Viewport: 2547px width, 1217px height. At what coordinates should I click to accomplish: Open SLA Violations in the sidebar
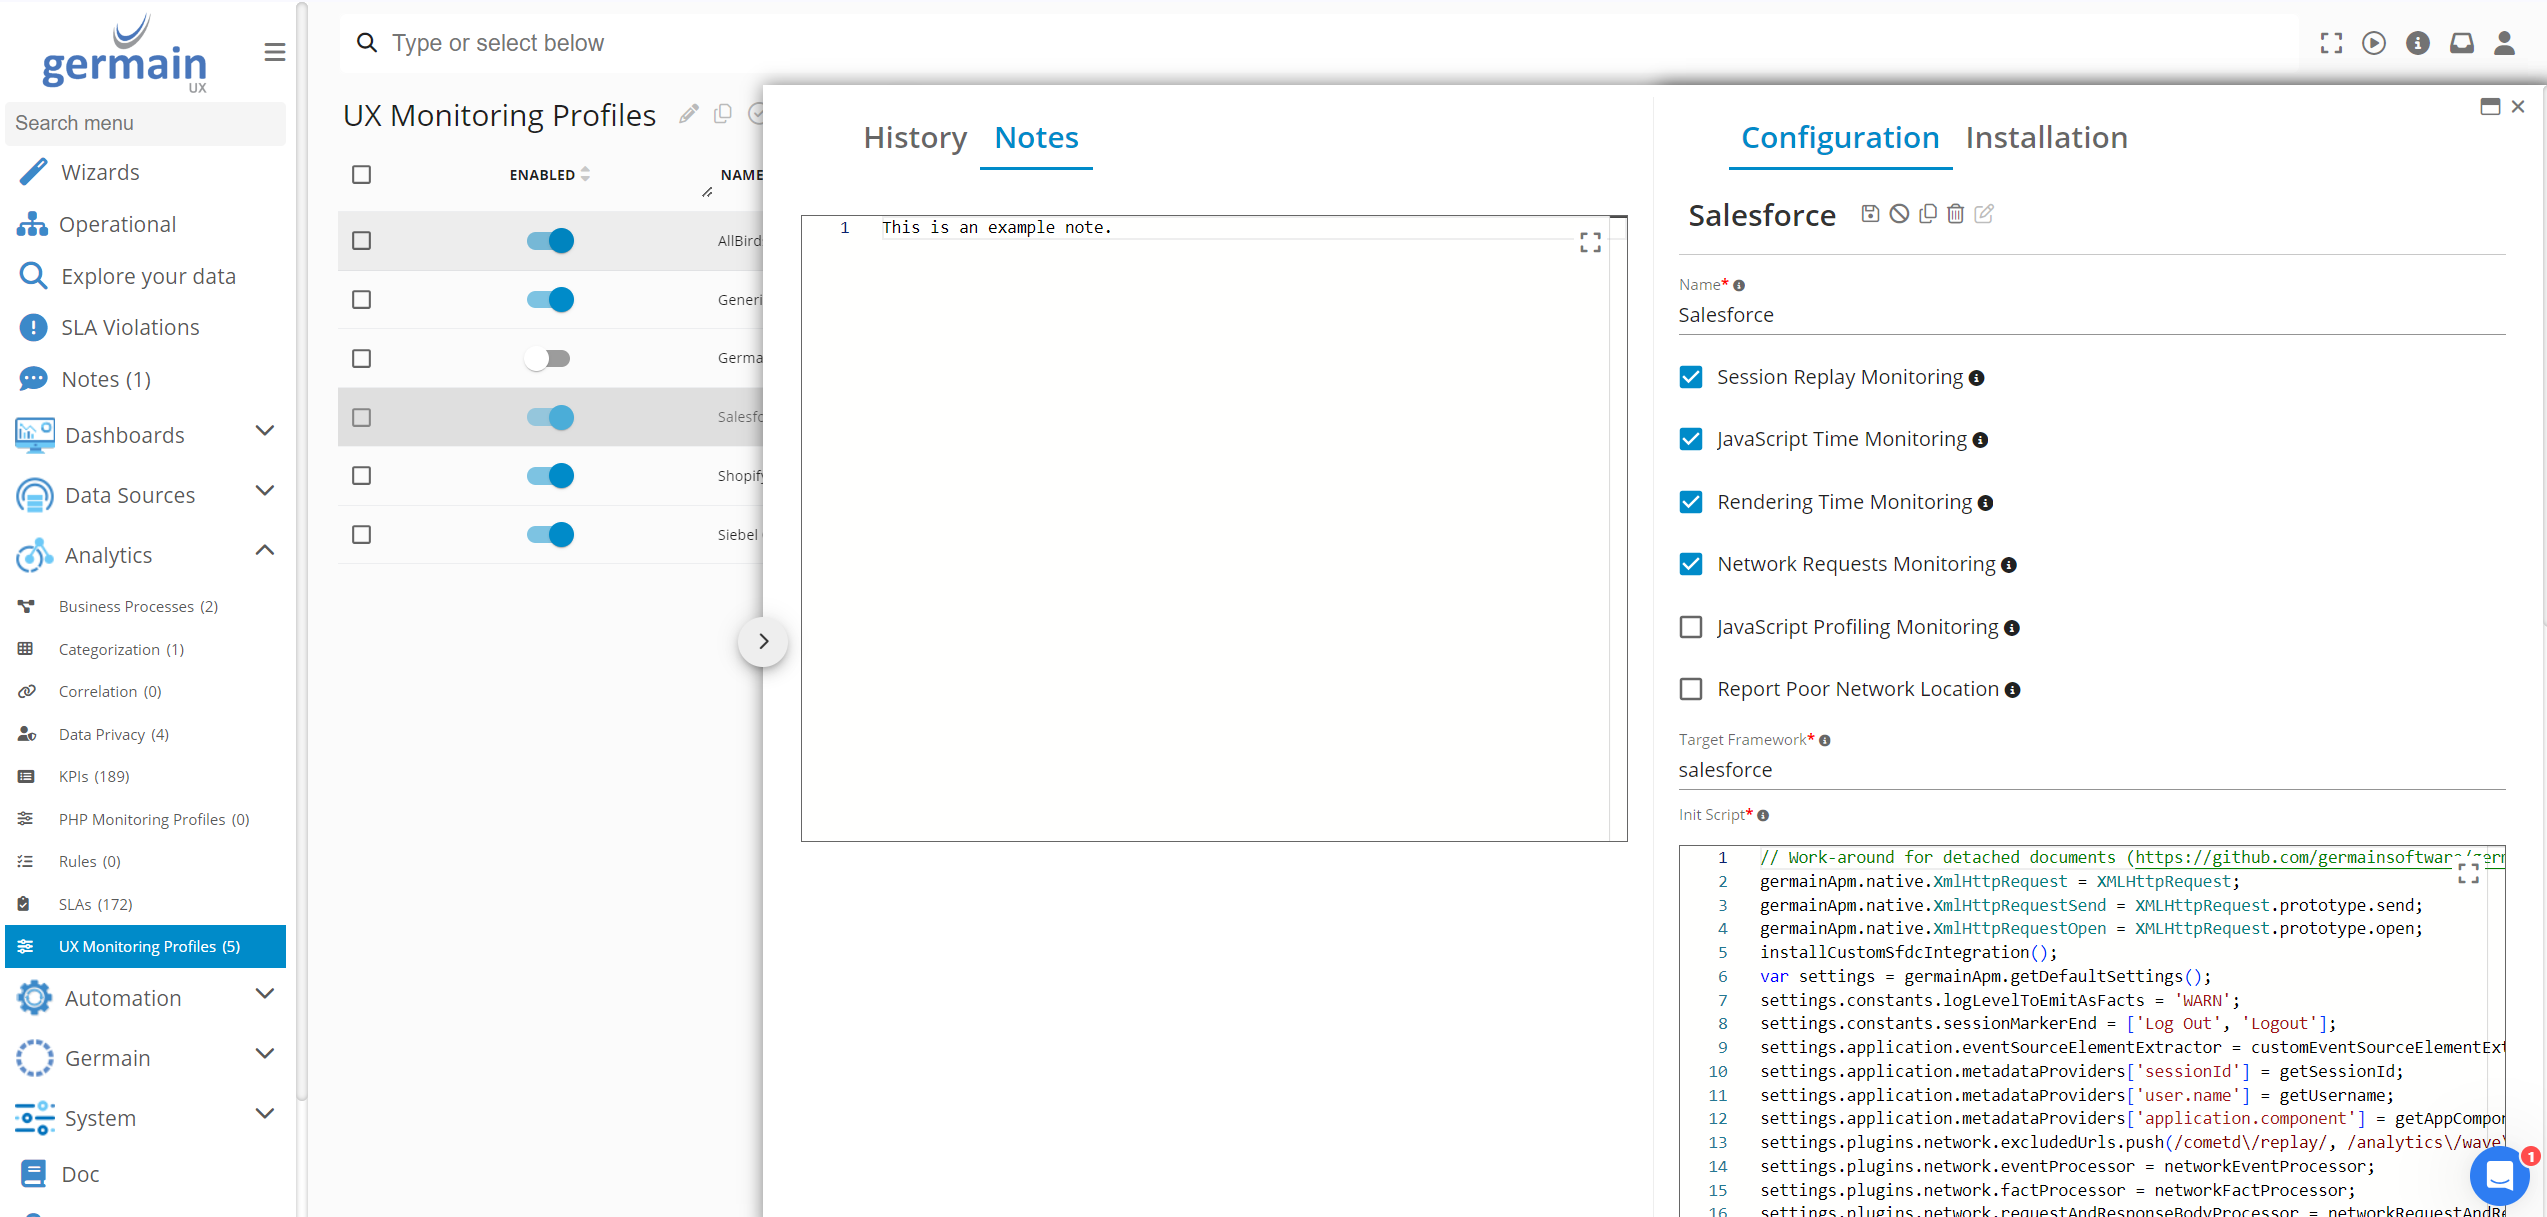tap(130, 327)
